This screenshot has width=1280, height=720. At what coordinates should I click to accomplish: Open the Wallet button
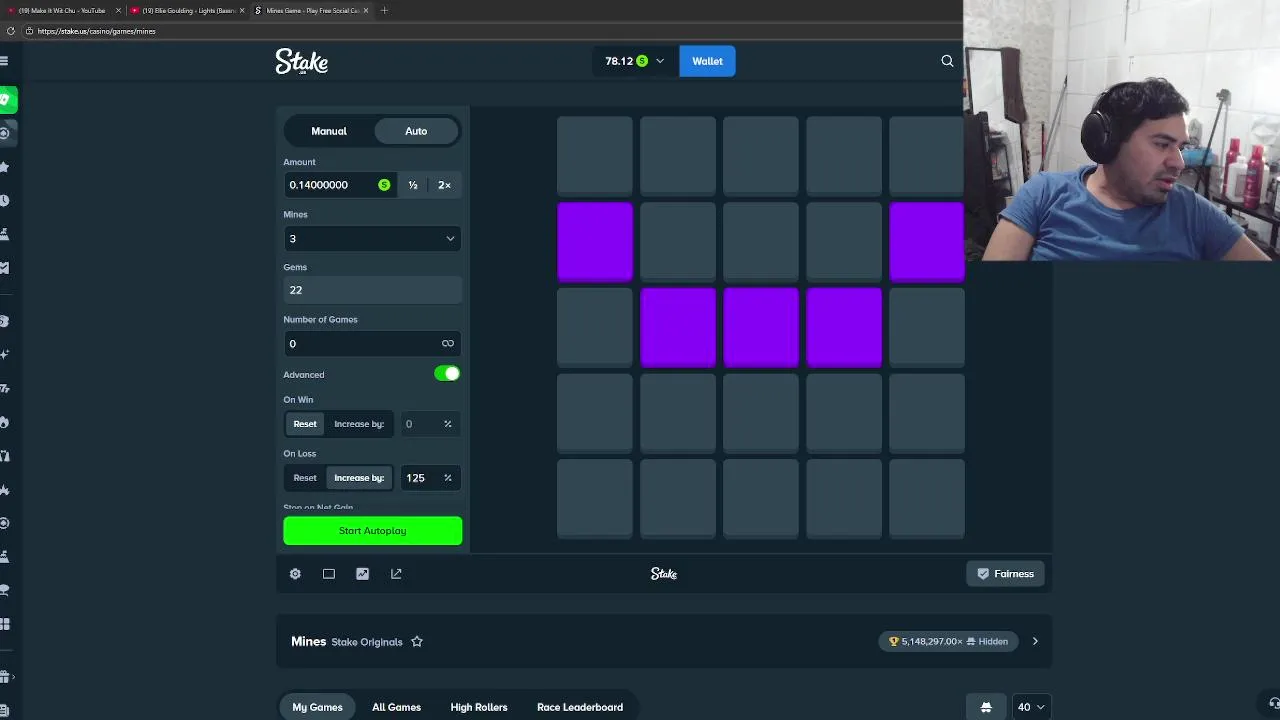(x=707, y=61)
